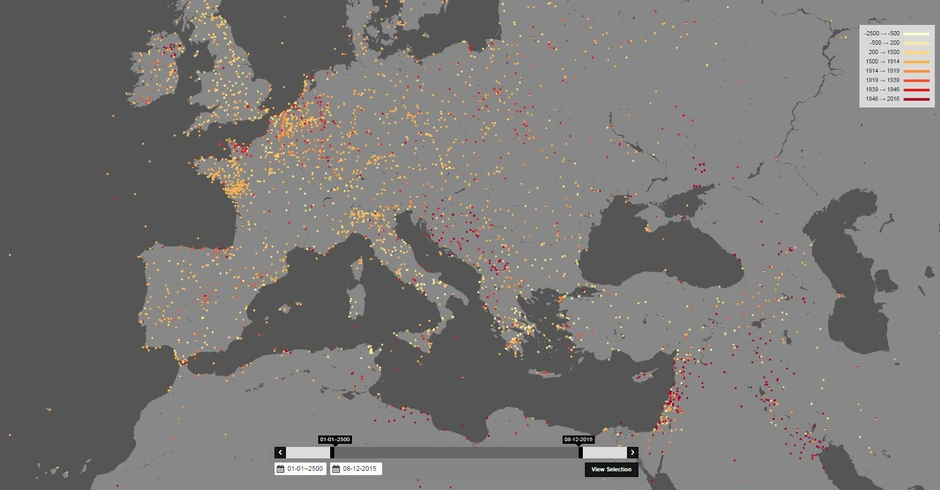Image resolution: width=940 pixels, height=490 pixels.
Task: Click the 08-12-2015 timeline tooltip label
Action: tap(579, 440)
